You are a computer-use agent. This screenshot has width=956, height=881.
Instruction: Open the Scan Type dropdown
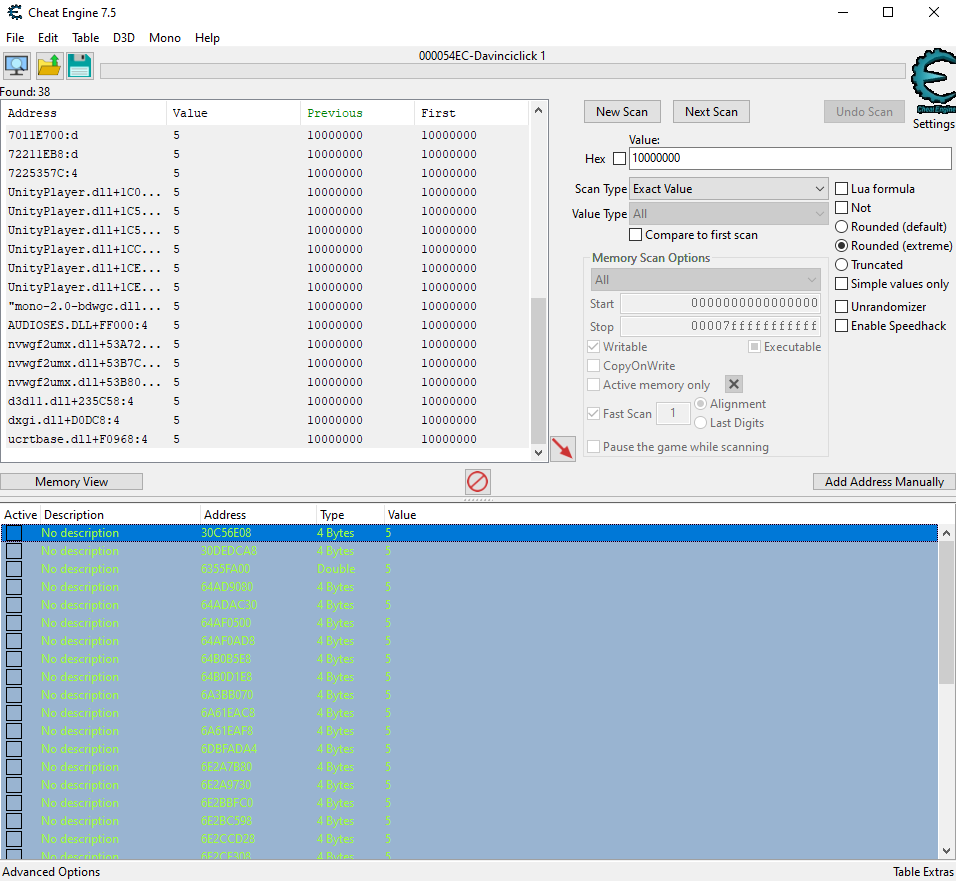(x=728, y=188)
